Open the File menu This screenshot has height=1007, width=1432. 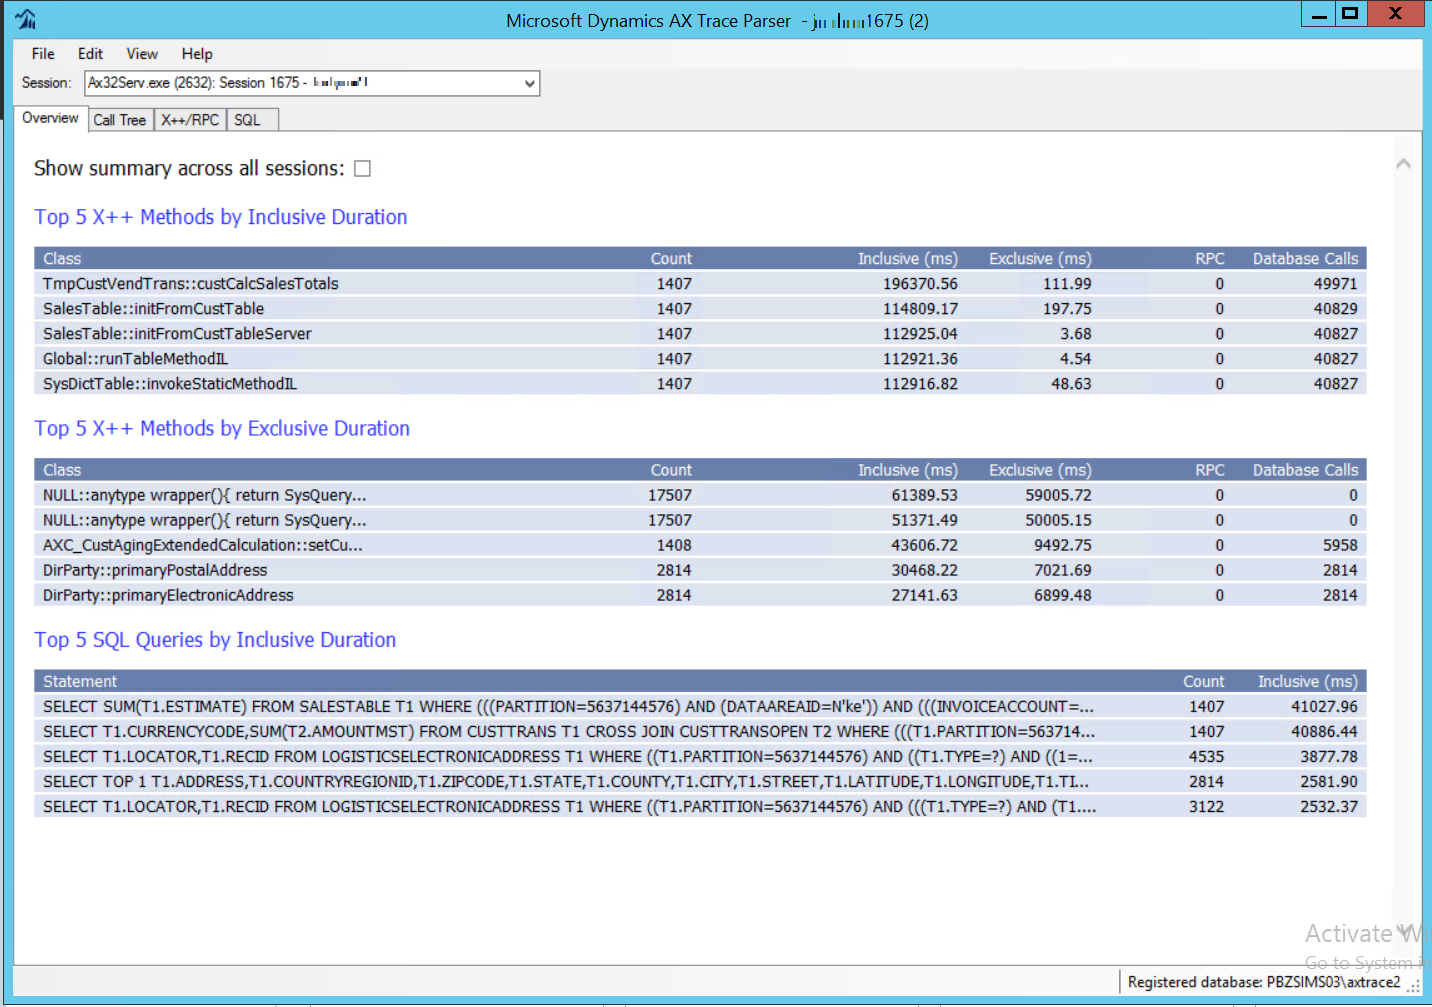[43, 54]
